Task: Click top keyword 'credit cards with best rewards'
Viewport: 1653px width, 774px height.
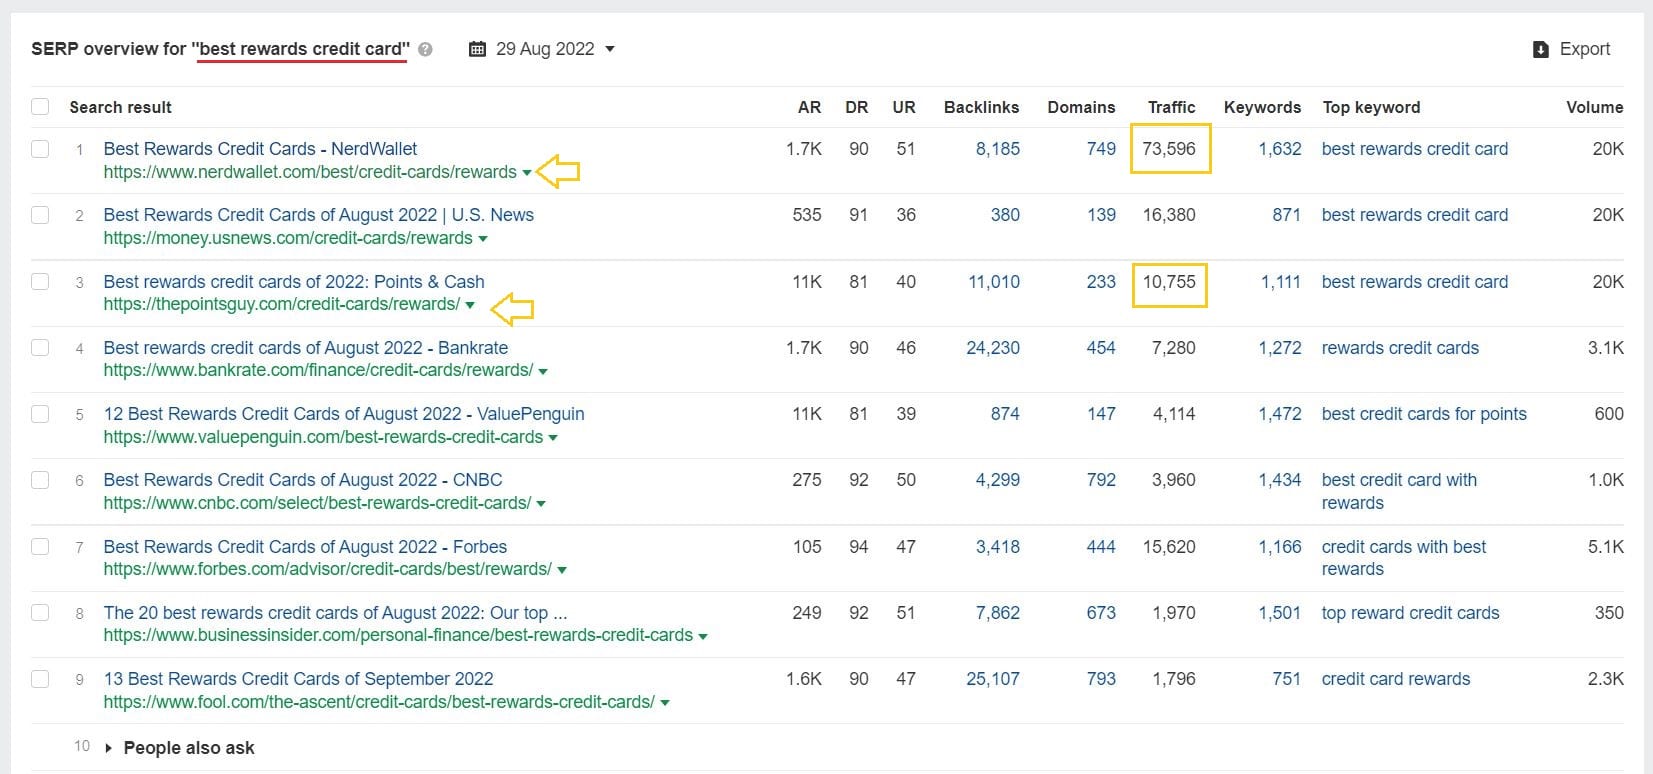Action: [x=1404, y=558]
